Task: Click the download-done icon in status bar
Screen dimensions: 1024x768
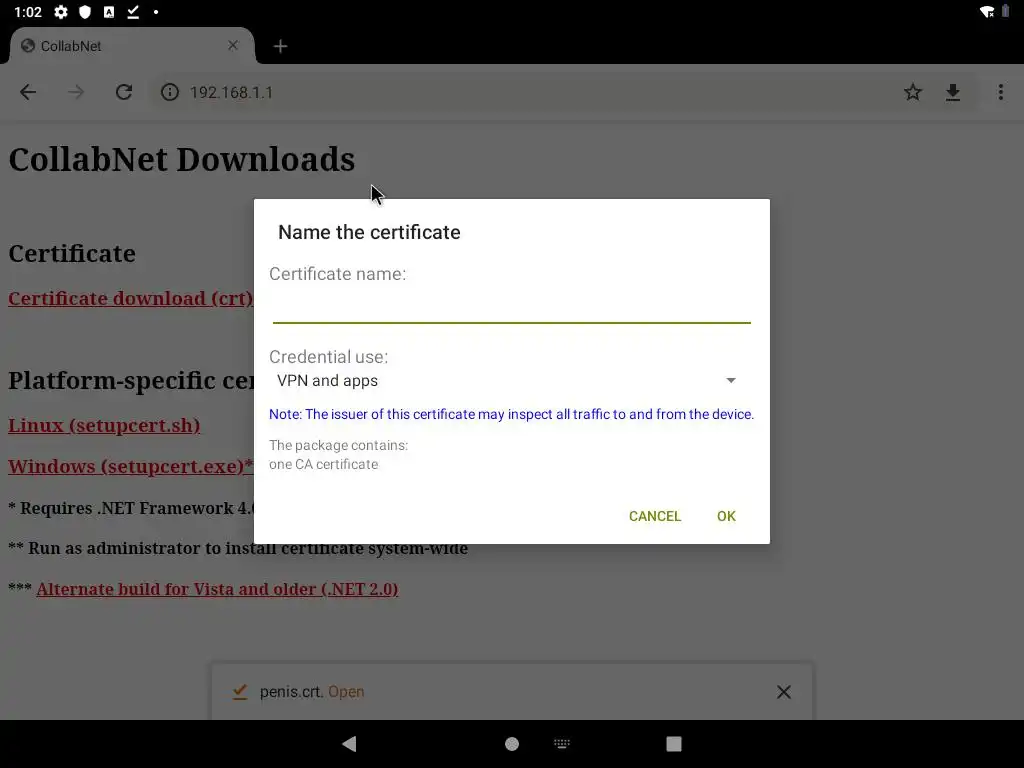Action: pyautogui.click(x=133, y=12)
